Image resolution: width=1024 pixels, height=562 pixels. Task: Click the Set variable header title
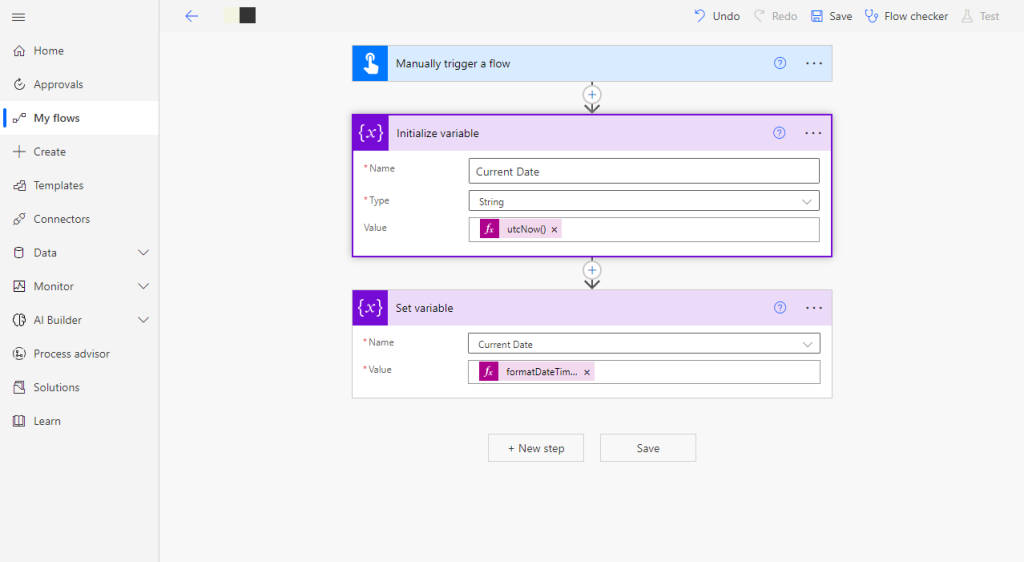(x=424, y=308)
